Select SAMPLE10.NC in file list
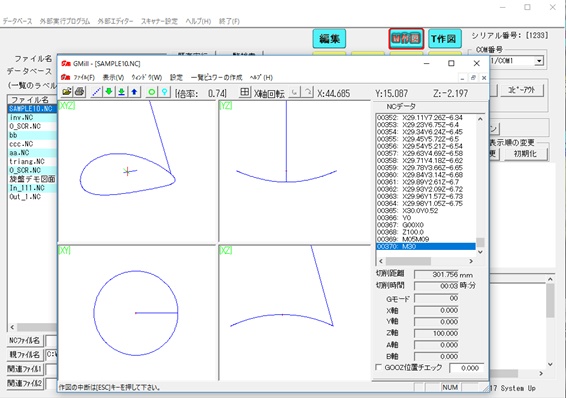The height and width of the screenshot is (398, 567). (32, 108)
